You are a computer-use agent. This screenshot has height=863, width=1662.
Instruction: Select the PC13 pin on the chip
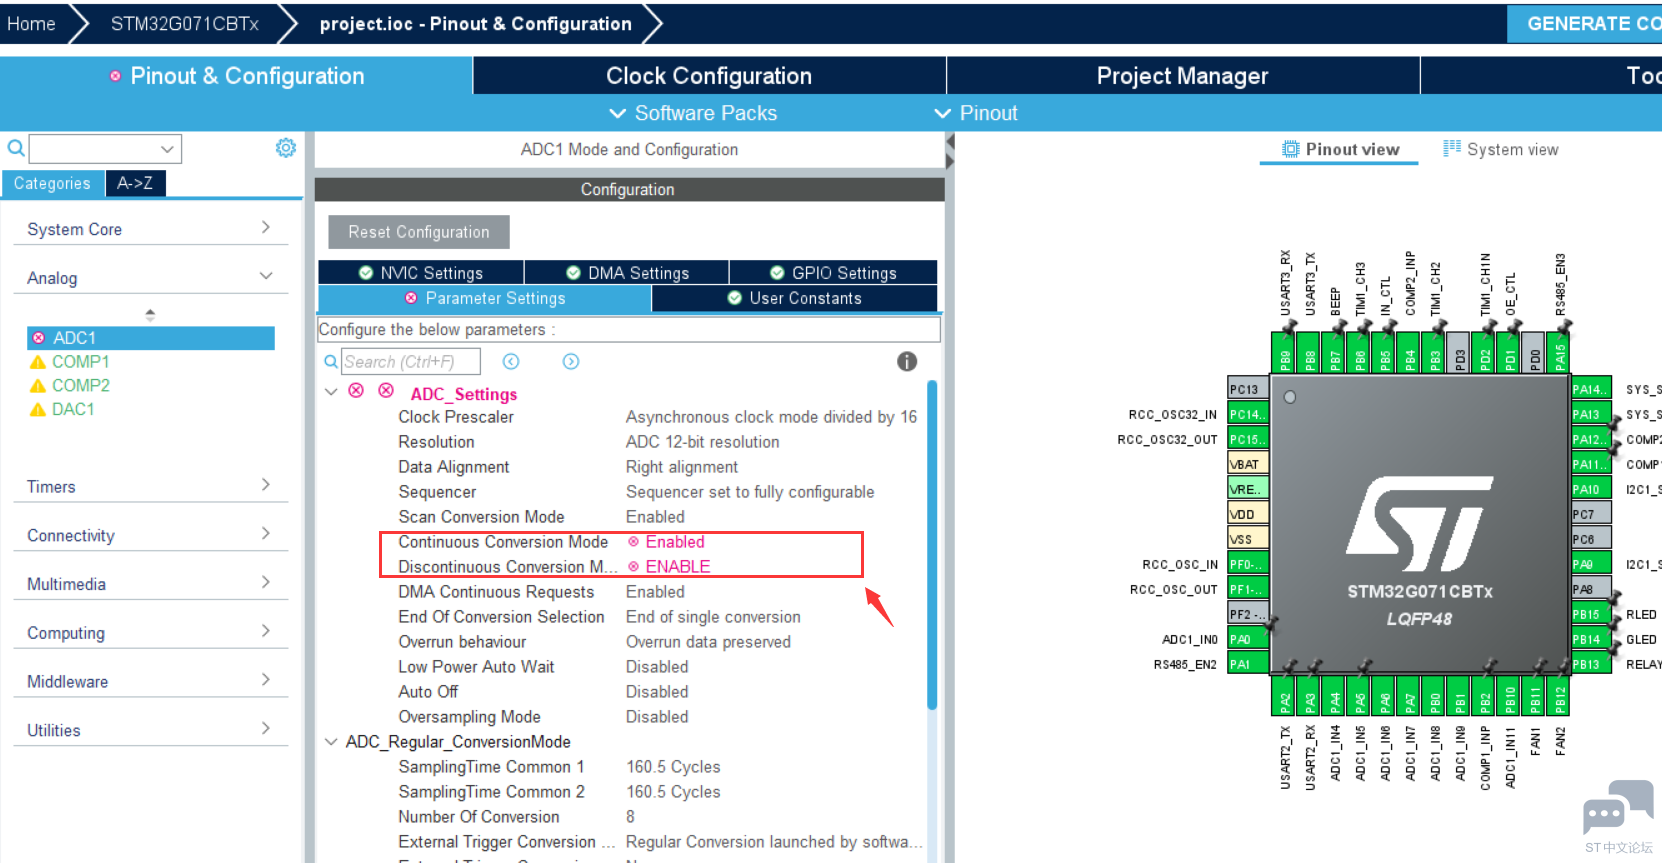point(1247,389)
